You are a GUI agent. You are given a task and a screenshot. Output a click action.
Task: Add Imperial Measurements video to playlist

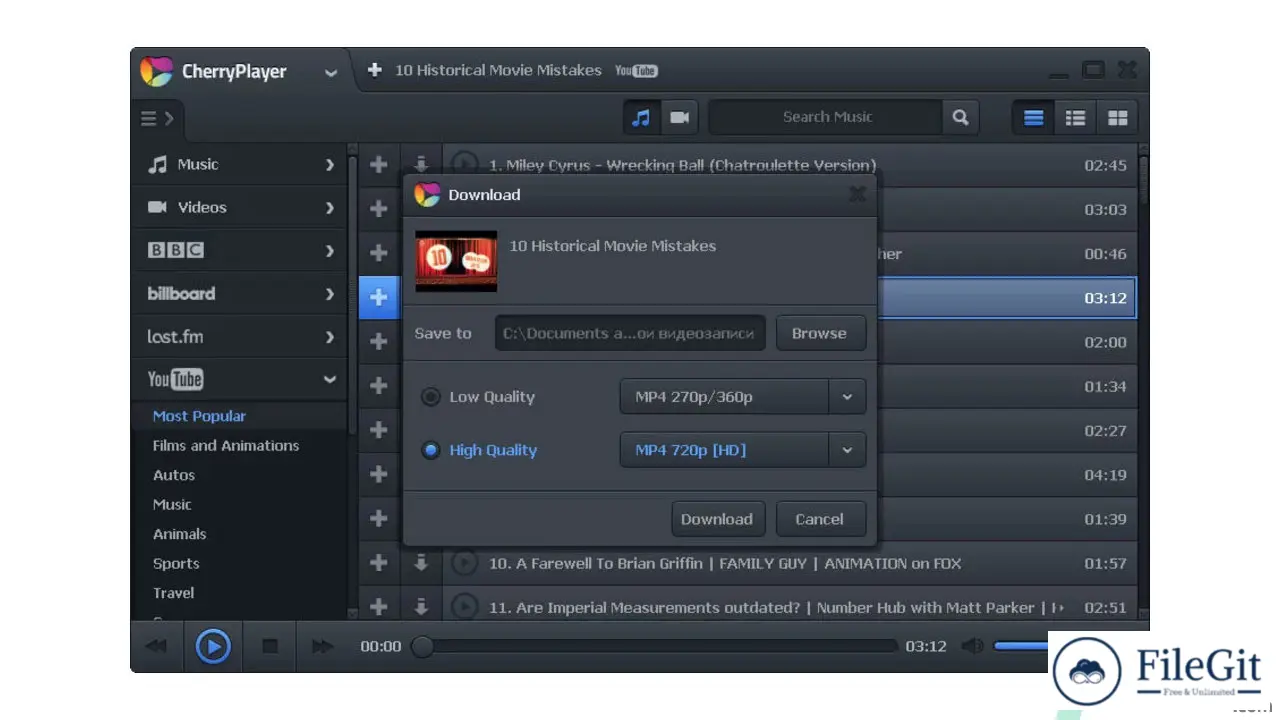click(378, 607)
